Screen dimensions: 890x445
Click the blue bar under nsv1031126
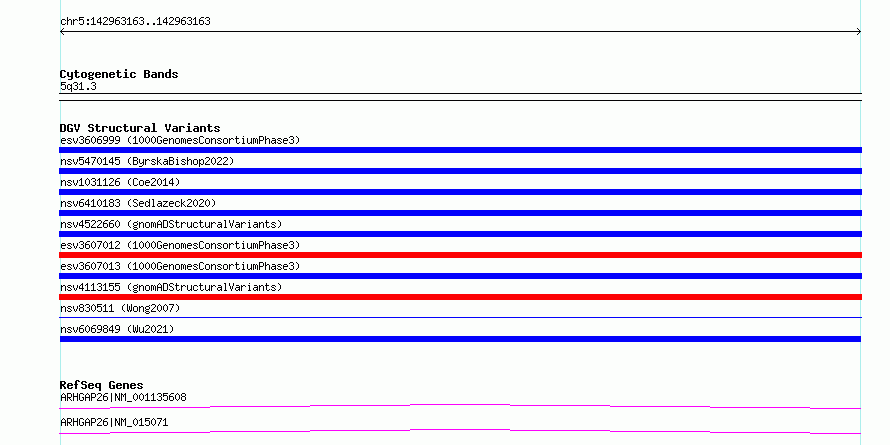point(460,192)
